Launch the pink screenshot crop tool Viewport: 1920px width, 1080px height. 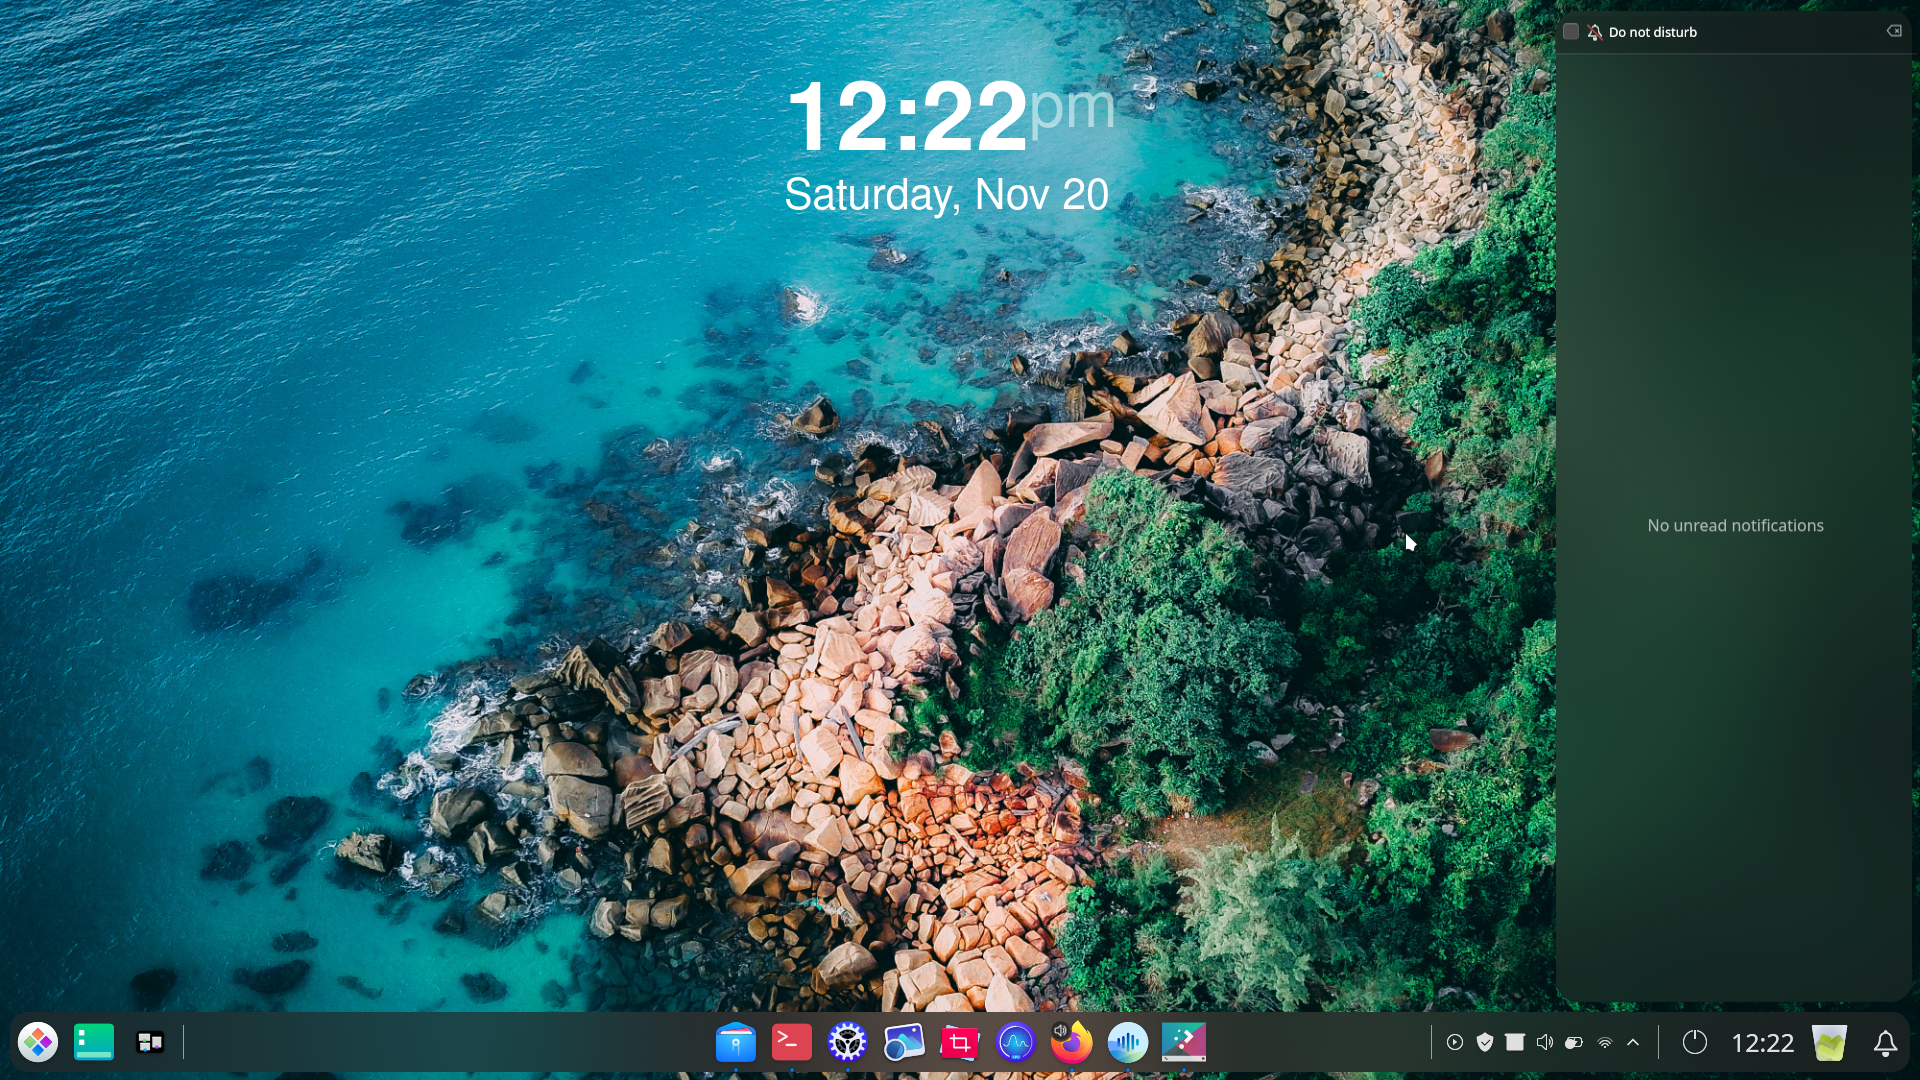pos(959,1043)
